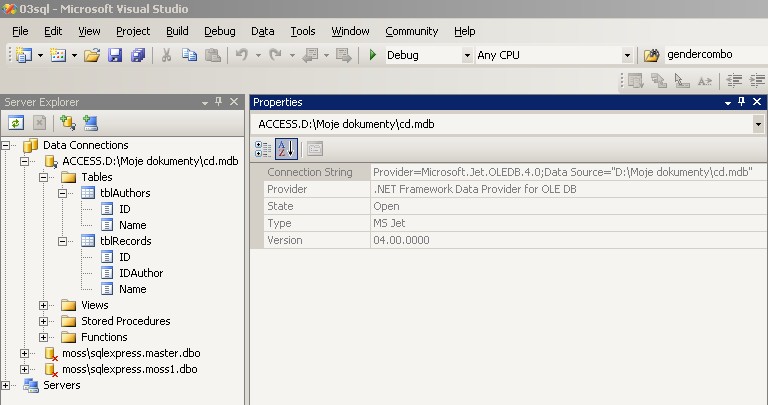The height and width of the screenshot is (405, 768).
Task: Expand the Functions folder
Action: click(x=43, y=337)
